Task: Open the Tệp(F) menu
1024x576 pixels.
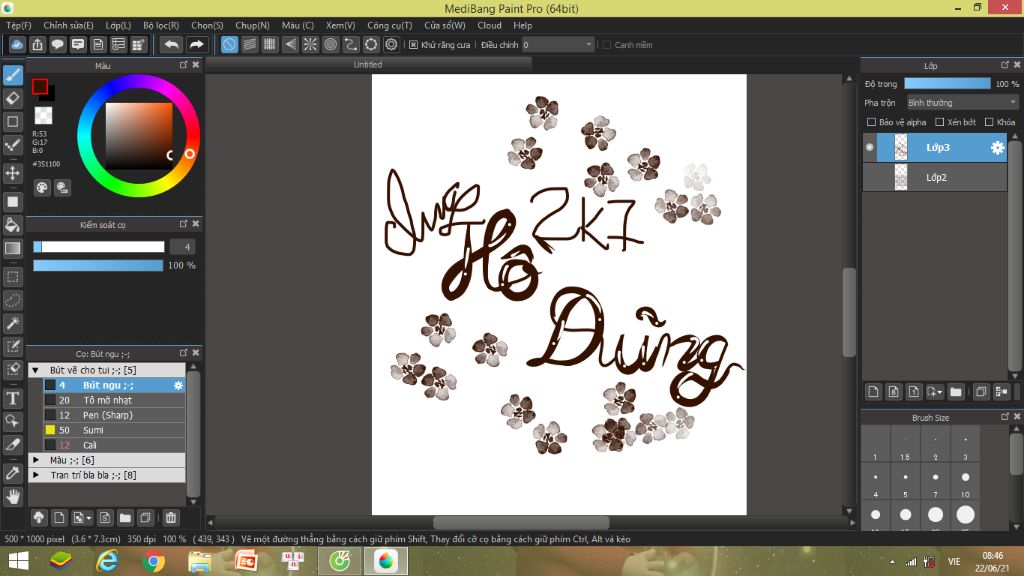Action: coord(19,25)
